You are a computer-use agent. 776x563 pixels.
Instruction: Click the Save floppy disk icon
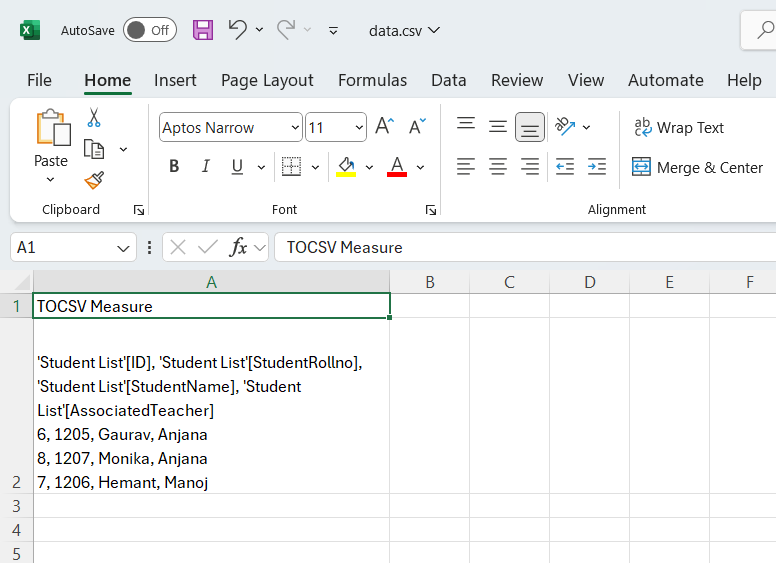[203, 30]
